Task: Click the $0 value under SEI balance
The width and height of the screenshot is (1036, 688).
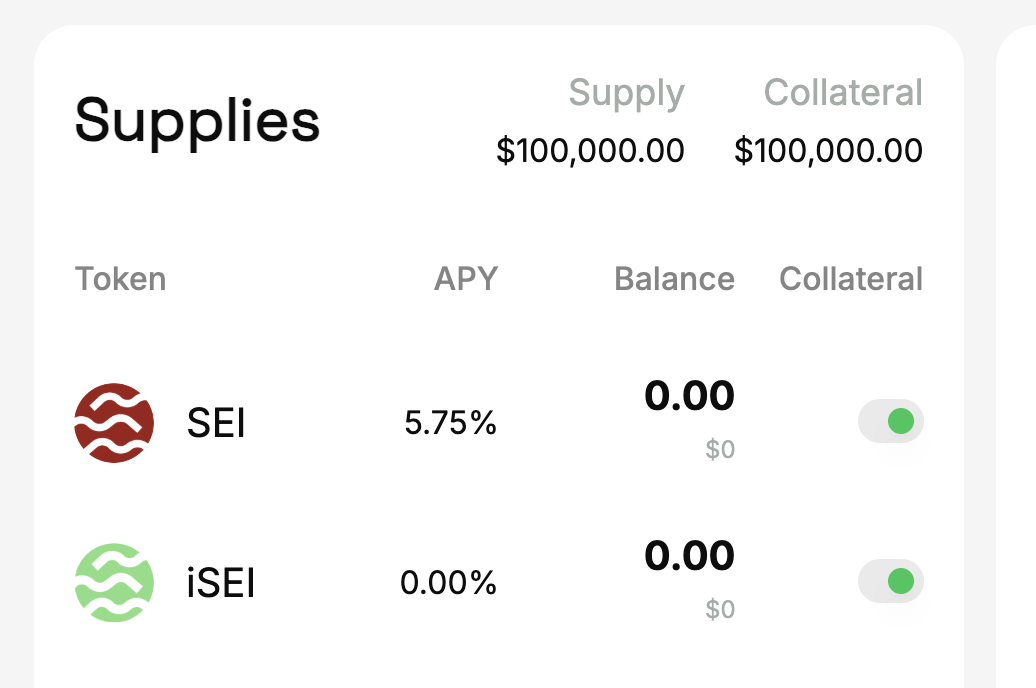Action: click(x=720, y=449)
